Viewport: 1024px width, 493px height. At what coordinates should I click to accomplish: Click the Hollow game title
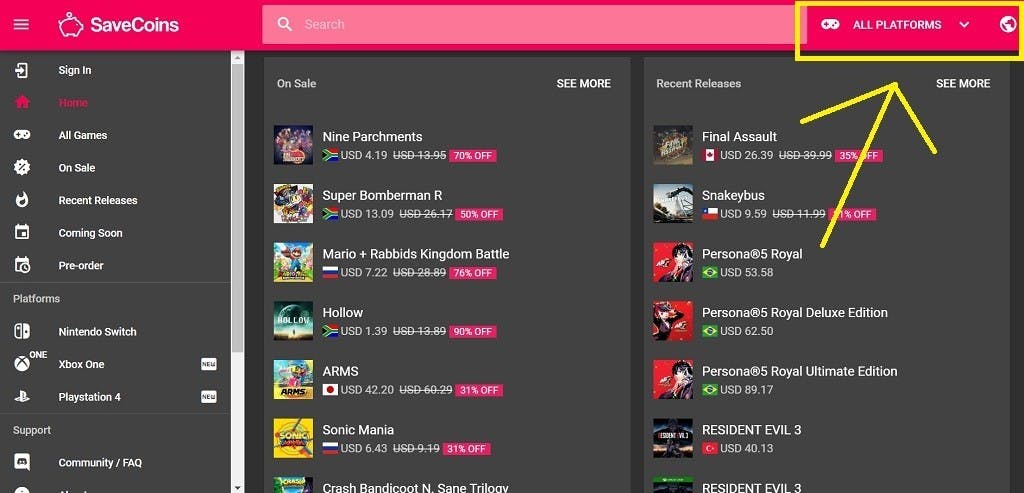343,313
